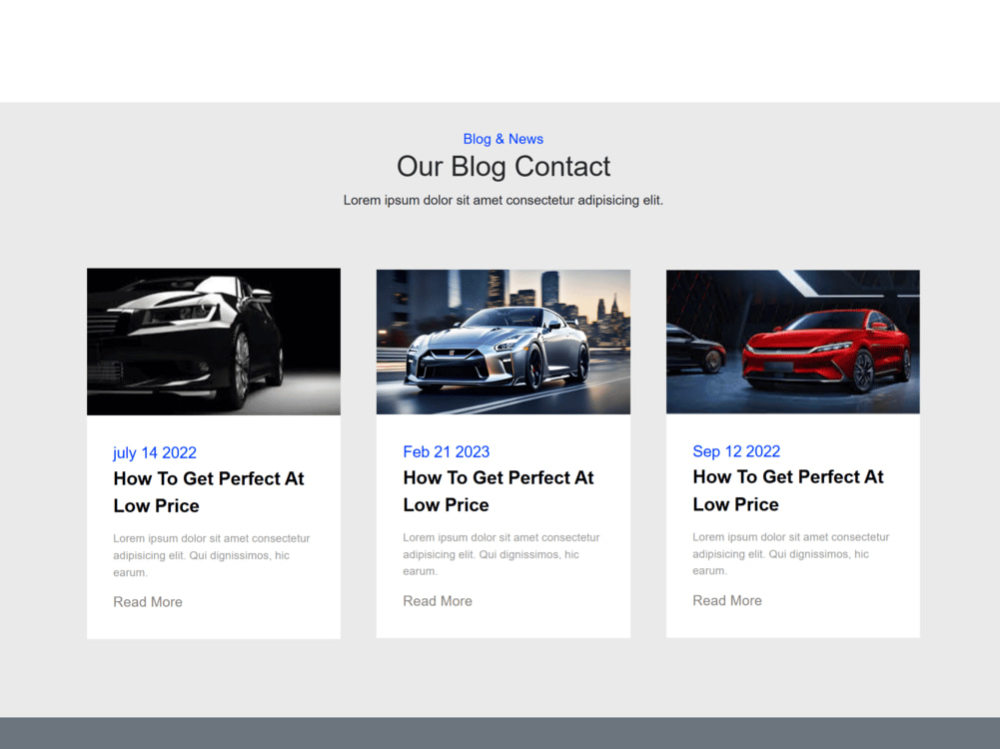Screen dimensions: 1000x749
Task: Click the description text in Sep 12 card
Action: point(791,554)
